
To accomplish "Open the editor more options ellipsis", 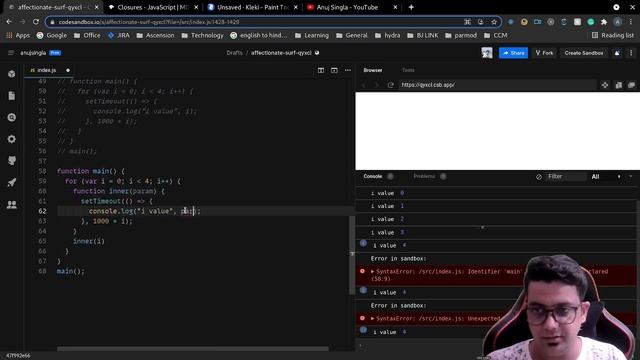I will click(348, 70).
